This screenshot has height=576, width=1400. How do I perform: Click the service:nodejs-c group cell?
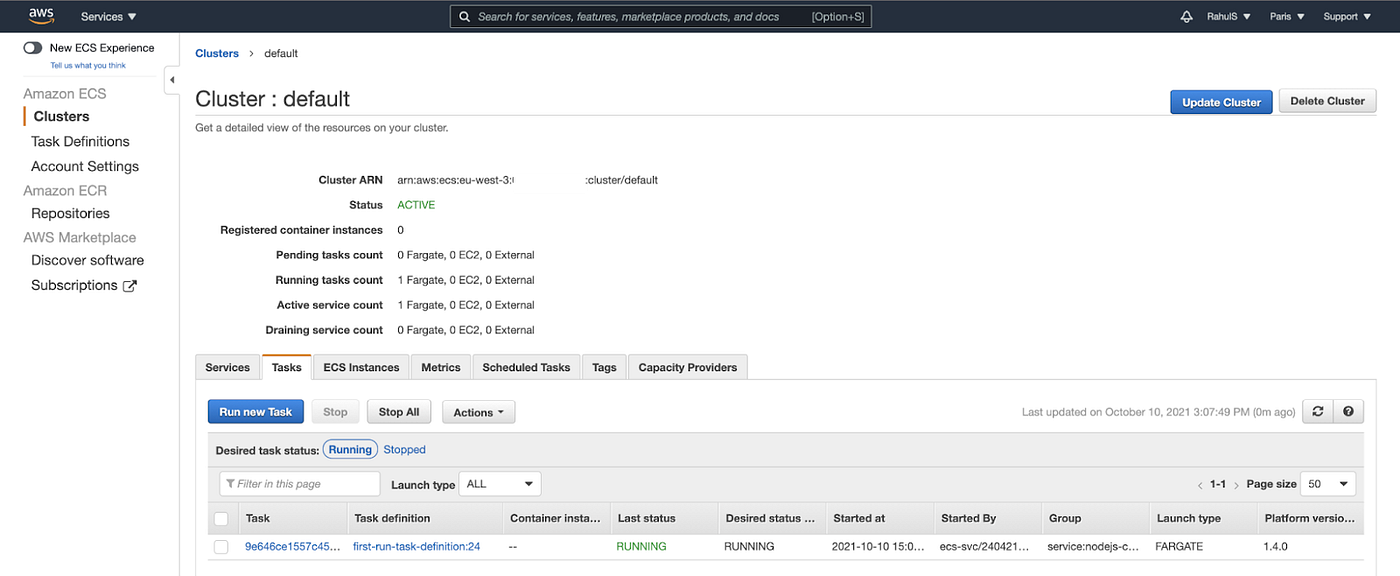tap(1094, 547)
